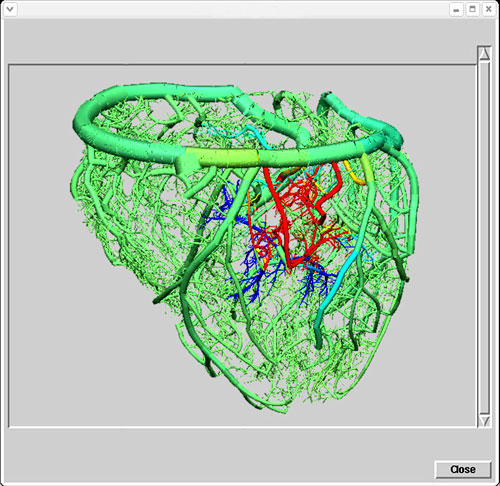The image size is (500, 486).
Task: Click the scrollbar down arrow
Action: (x=484, y=421)
